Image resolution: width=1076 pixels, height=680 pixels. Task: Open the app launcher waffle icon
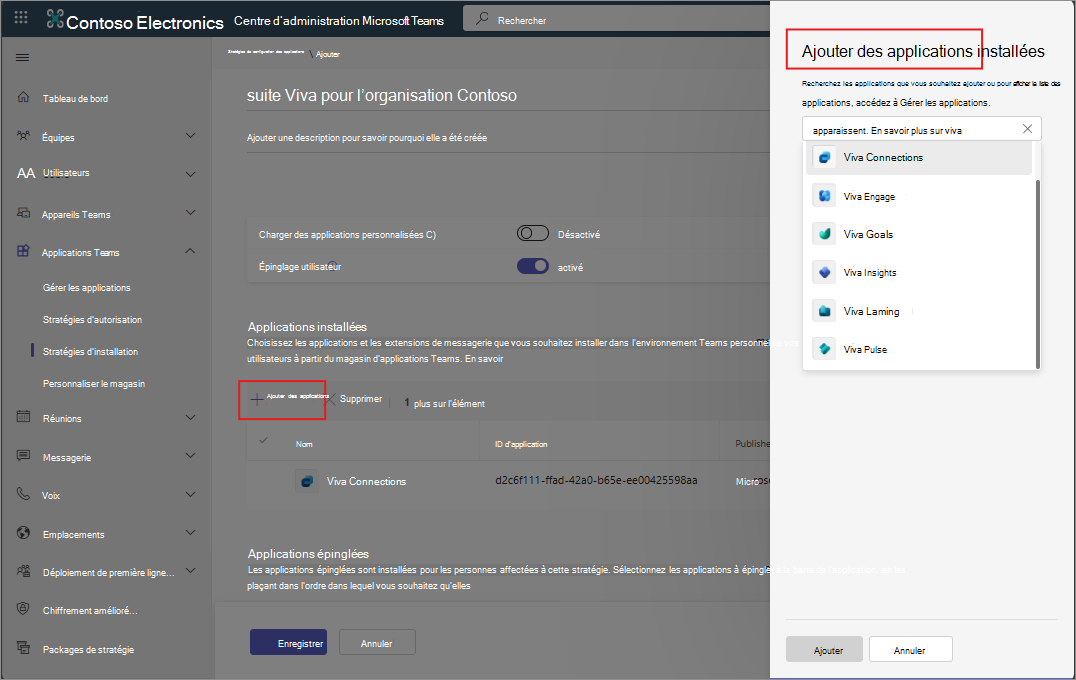[21, 19]
